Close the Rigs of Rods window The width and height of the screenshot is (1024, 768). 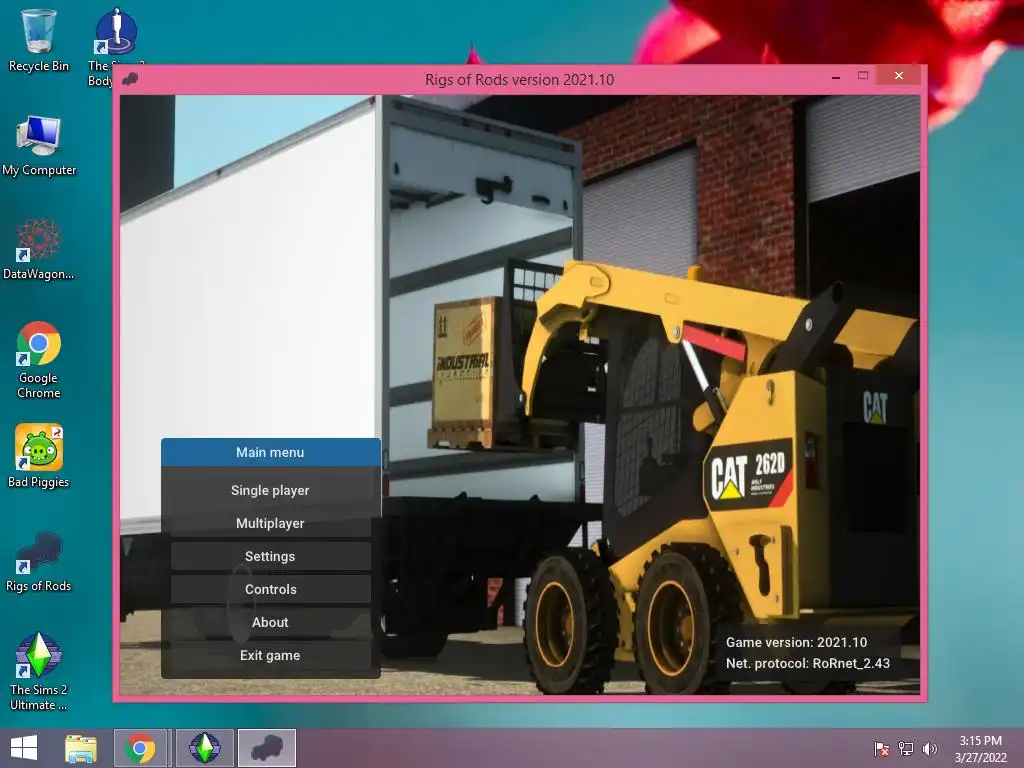click(899, 76)
